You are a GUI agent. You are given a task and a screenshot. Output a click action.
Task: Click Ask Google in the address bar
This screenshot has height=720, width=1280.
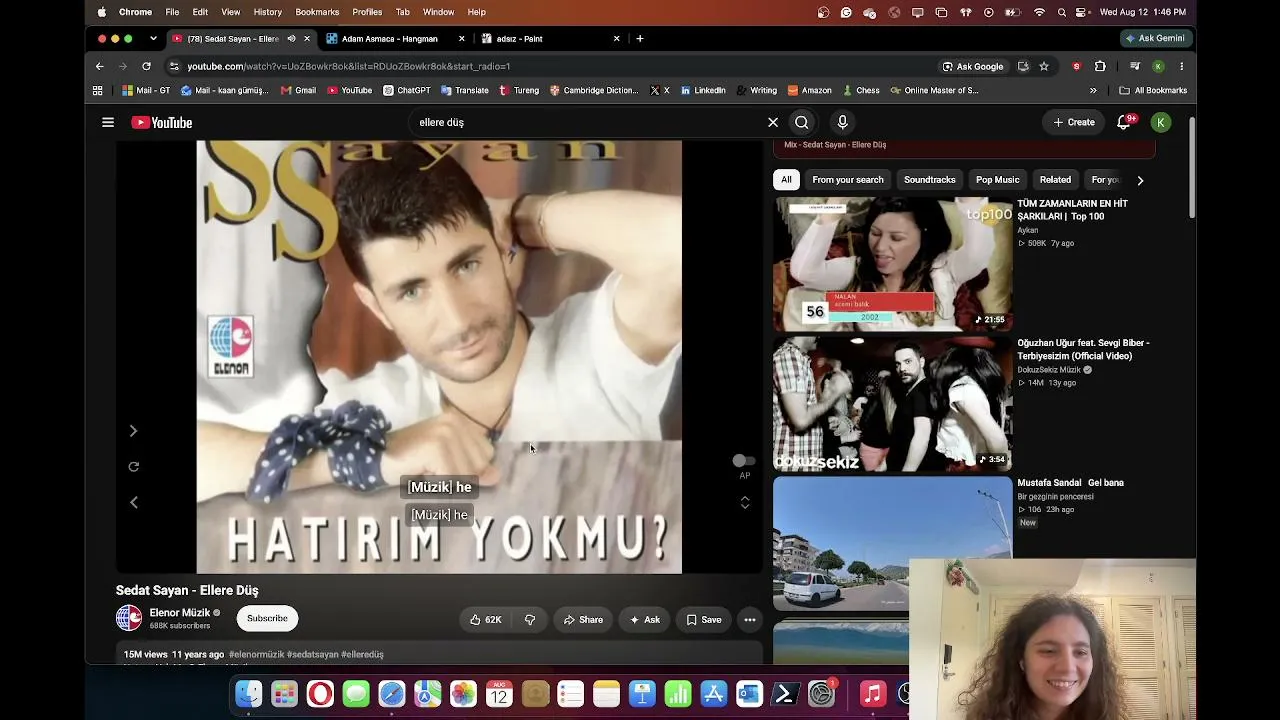pos(973,66)
